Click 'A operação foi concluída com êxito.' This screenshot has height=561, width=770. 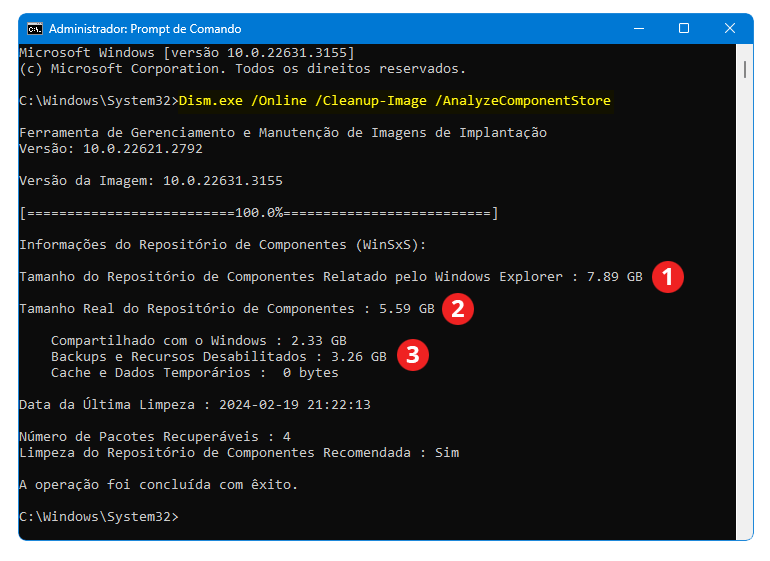(x=159, y=484)
